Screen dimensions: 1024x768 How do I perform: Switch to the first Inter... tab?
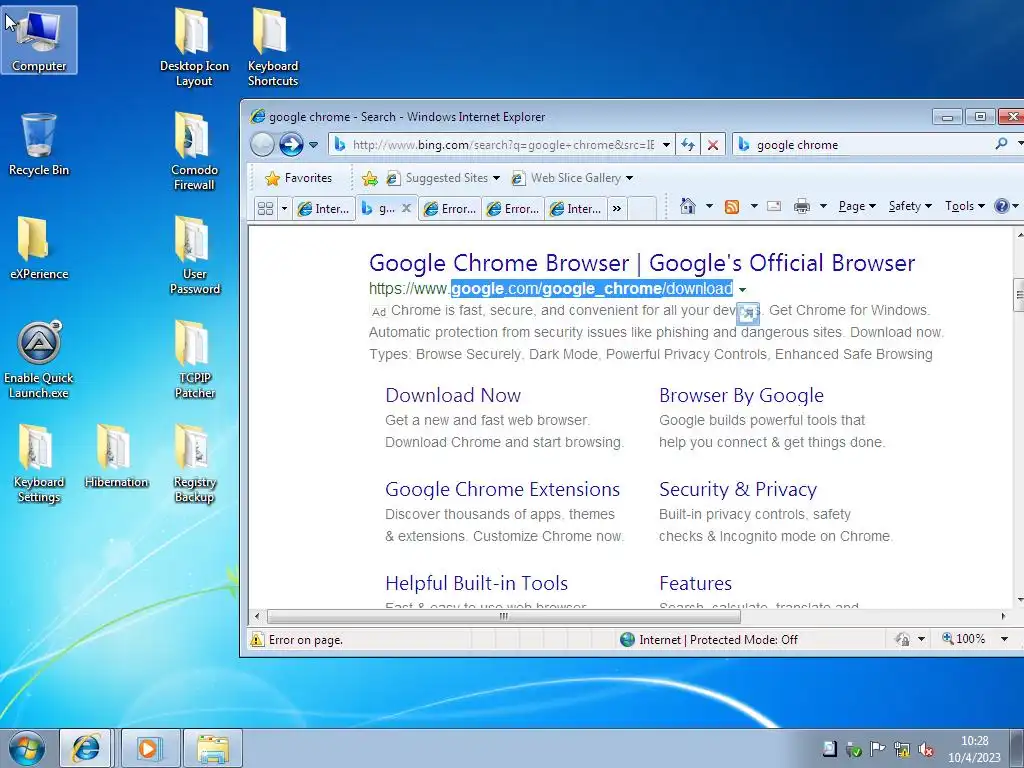coord(324,209)
